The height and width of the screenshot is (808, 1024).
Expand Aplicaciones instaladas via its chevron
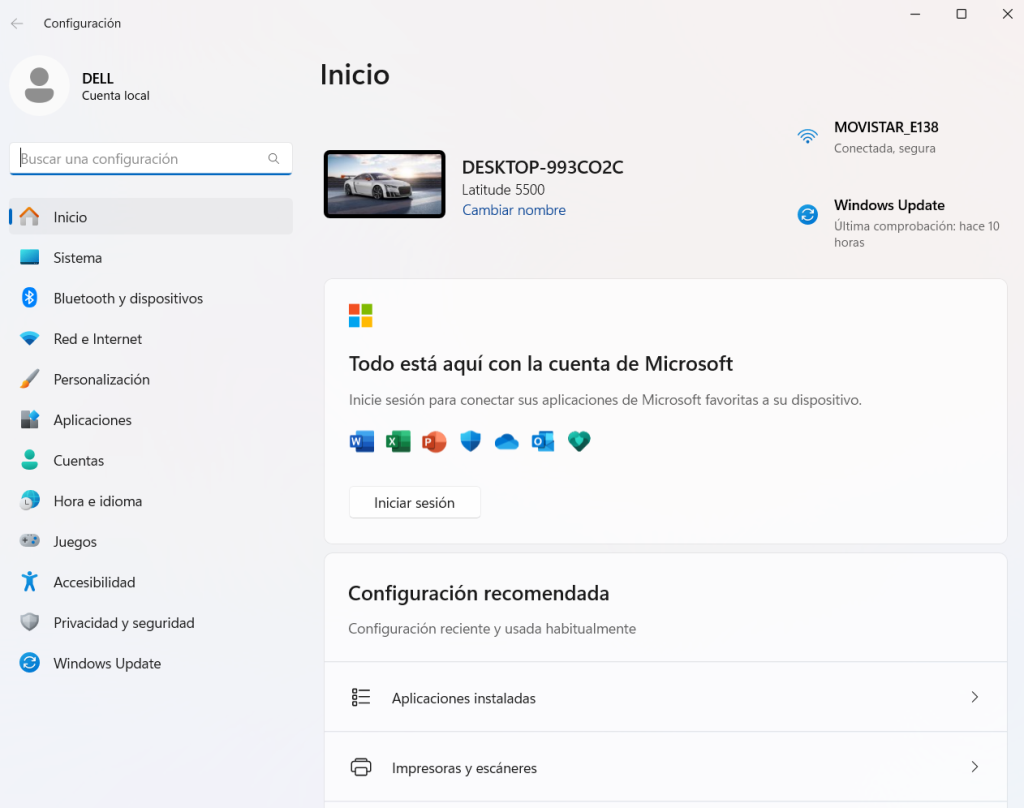974,697
